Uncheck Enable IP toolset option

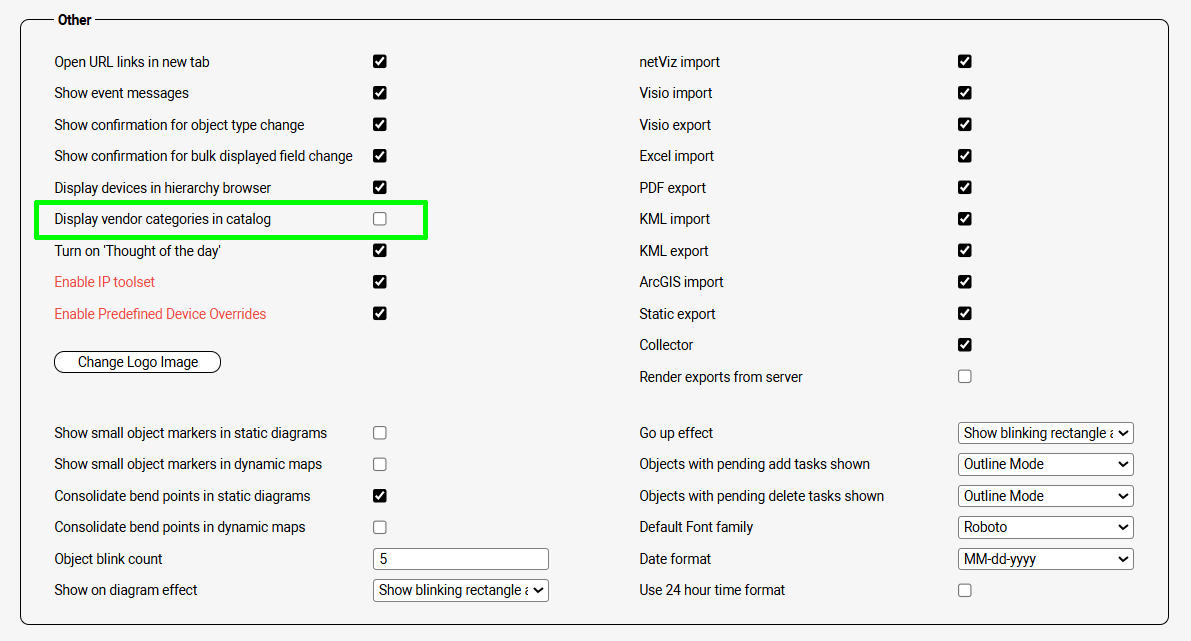[x=380, y=282]
